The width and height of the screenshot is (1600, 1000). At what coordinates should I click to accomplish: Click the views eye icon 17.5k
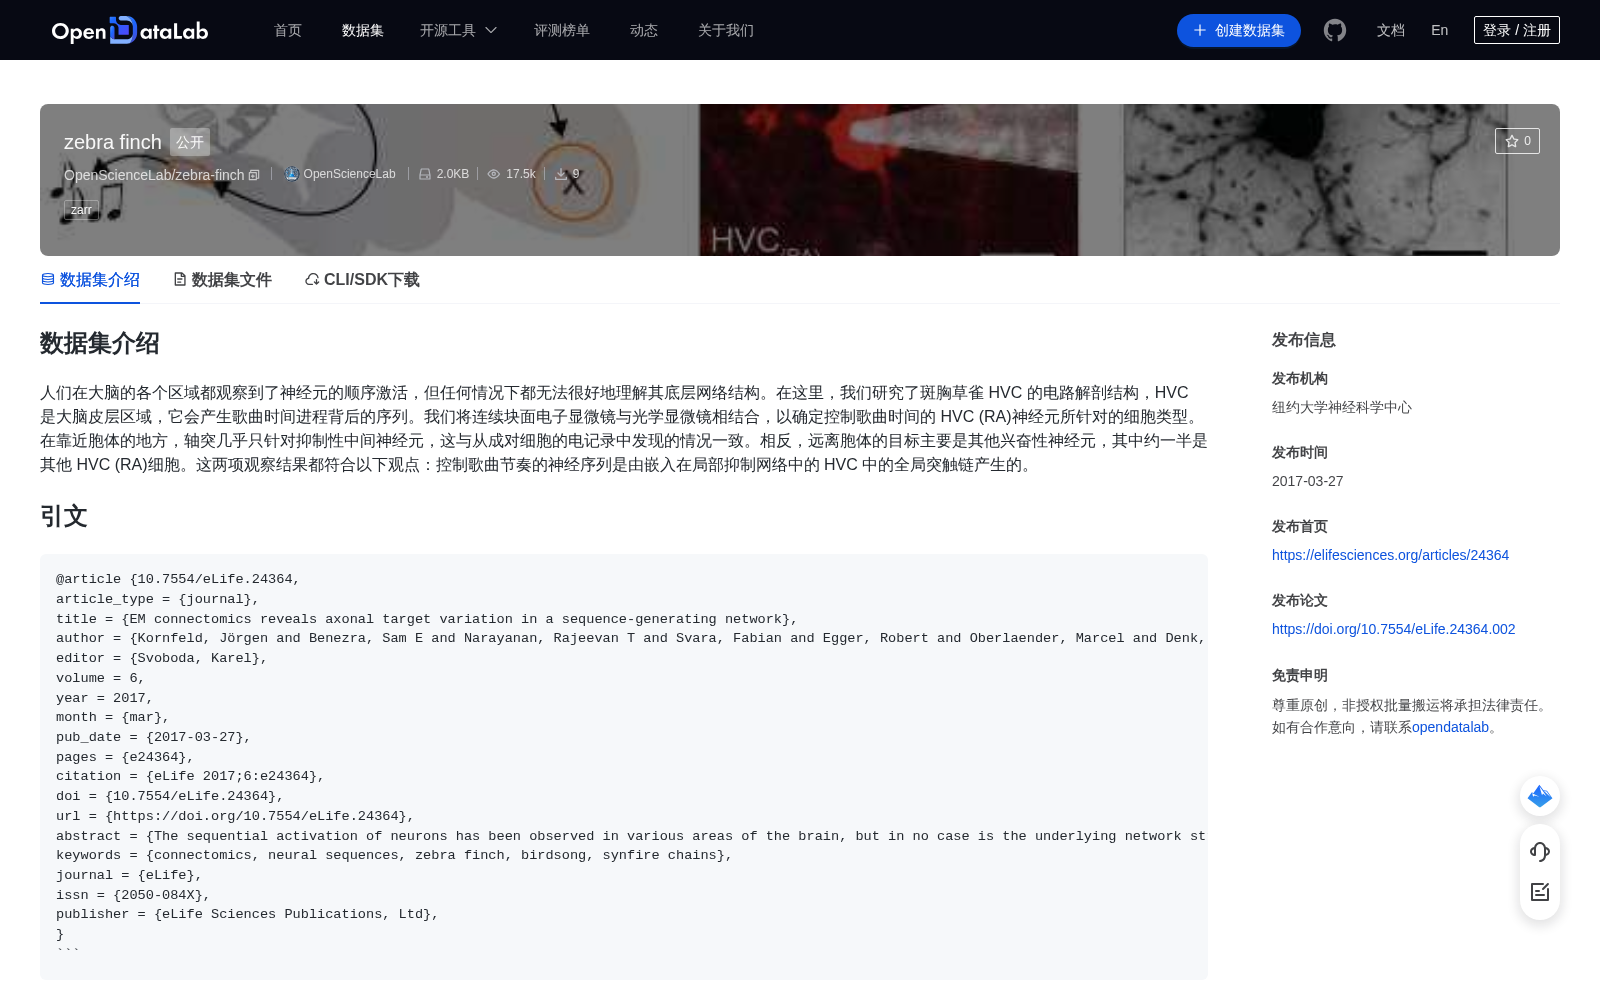494,174
